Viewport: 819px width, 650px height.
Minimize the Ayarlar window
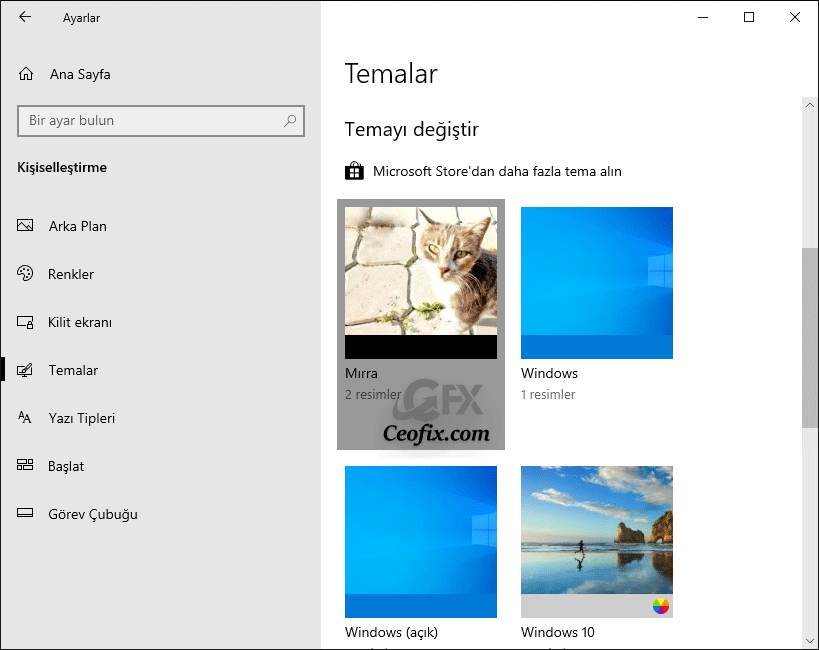703,17
